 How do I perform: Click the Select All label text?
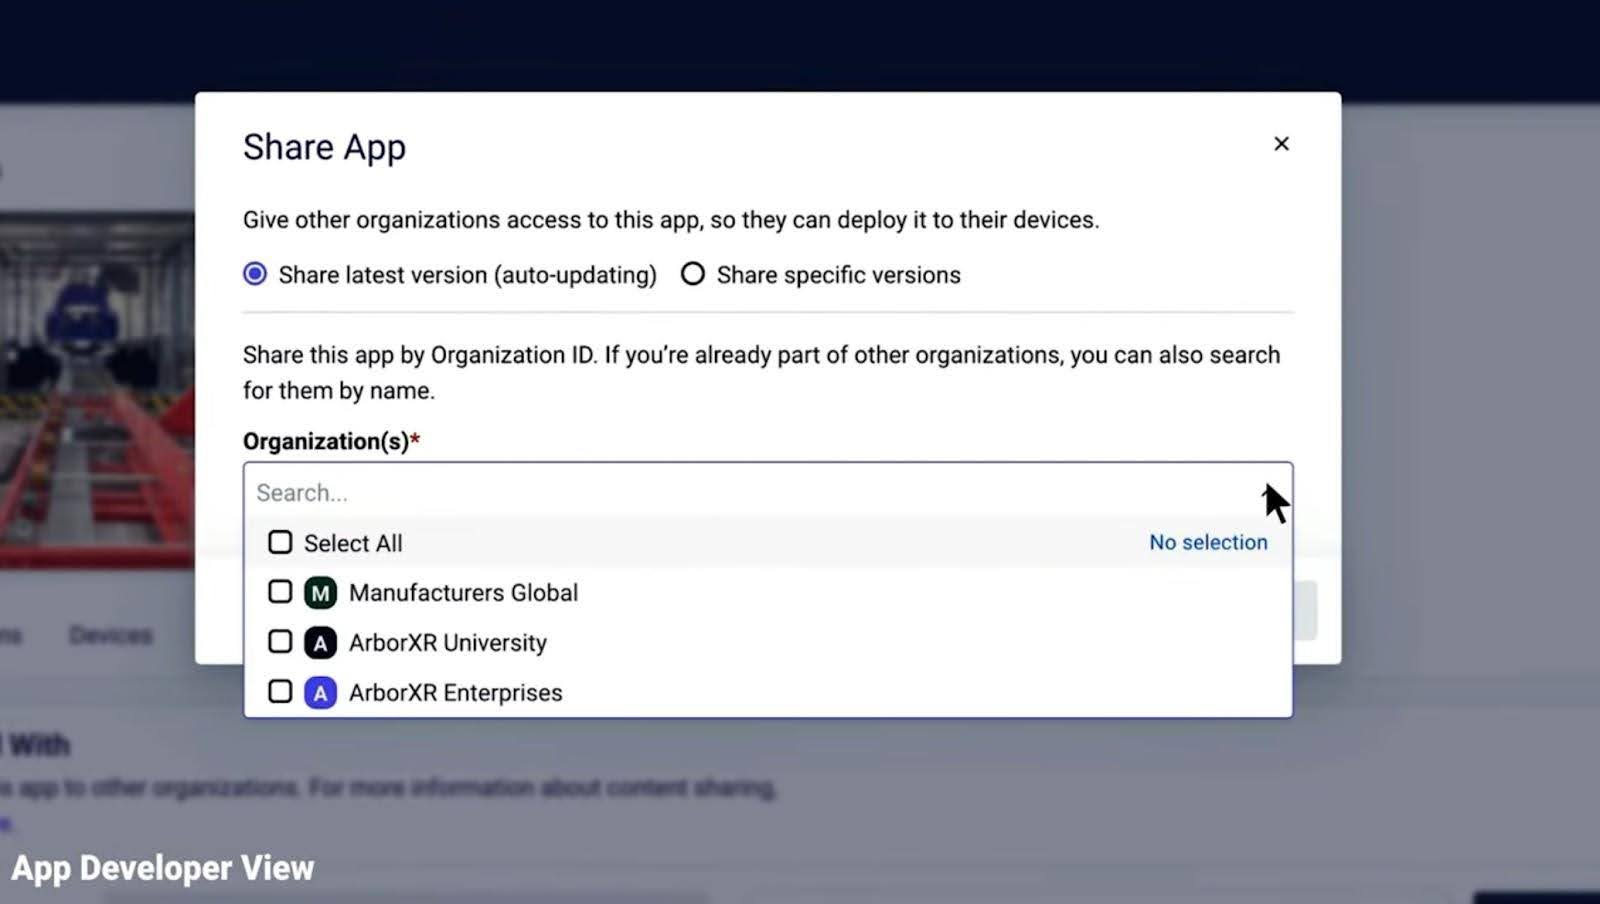click(353, 543)
